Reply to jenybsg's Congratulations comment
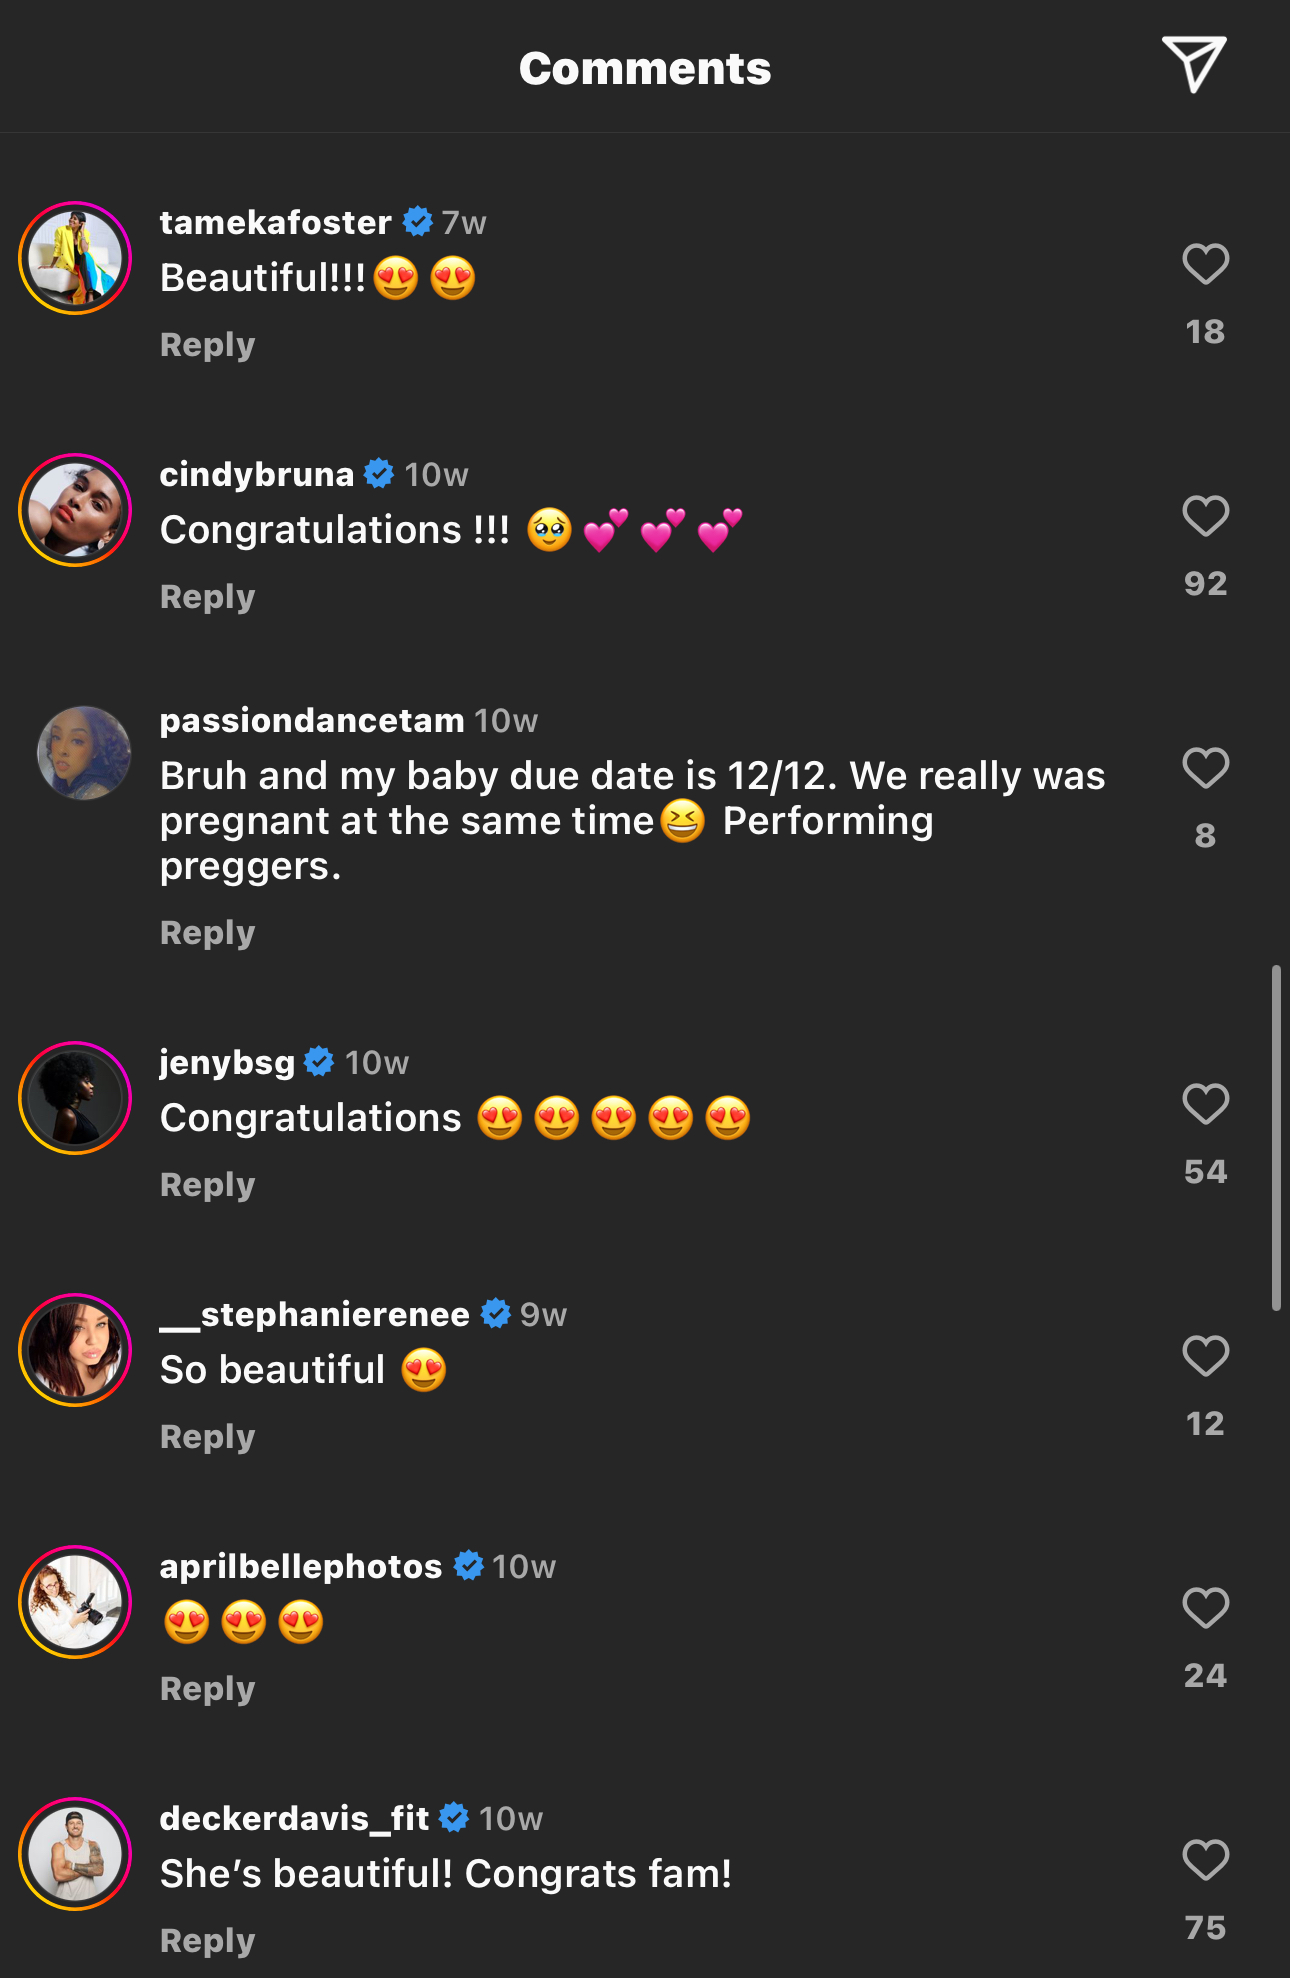 coord(208,1185)
